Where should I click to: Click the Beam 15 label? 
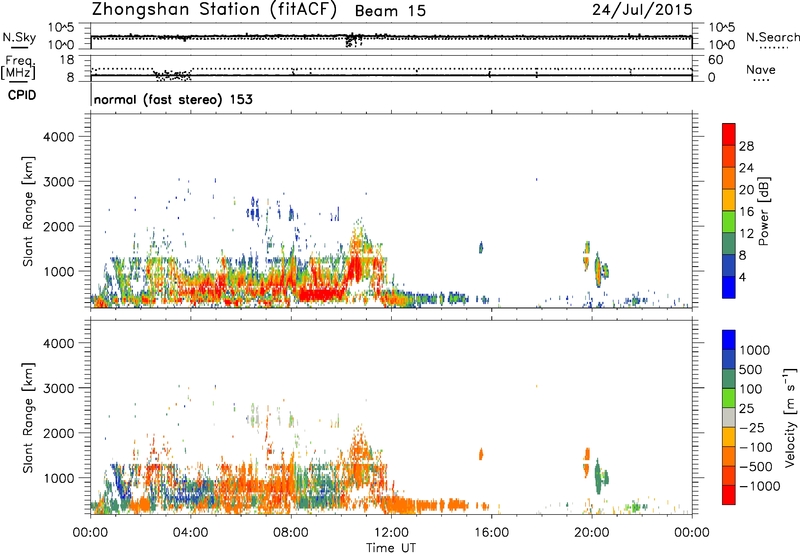coord(390,11)
